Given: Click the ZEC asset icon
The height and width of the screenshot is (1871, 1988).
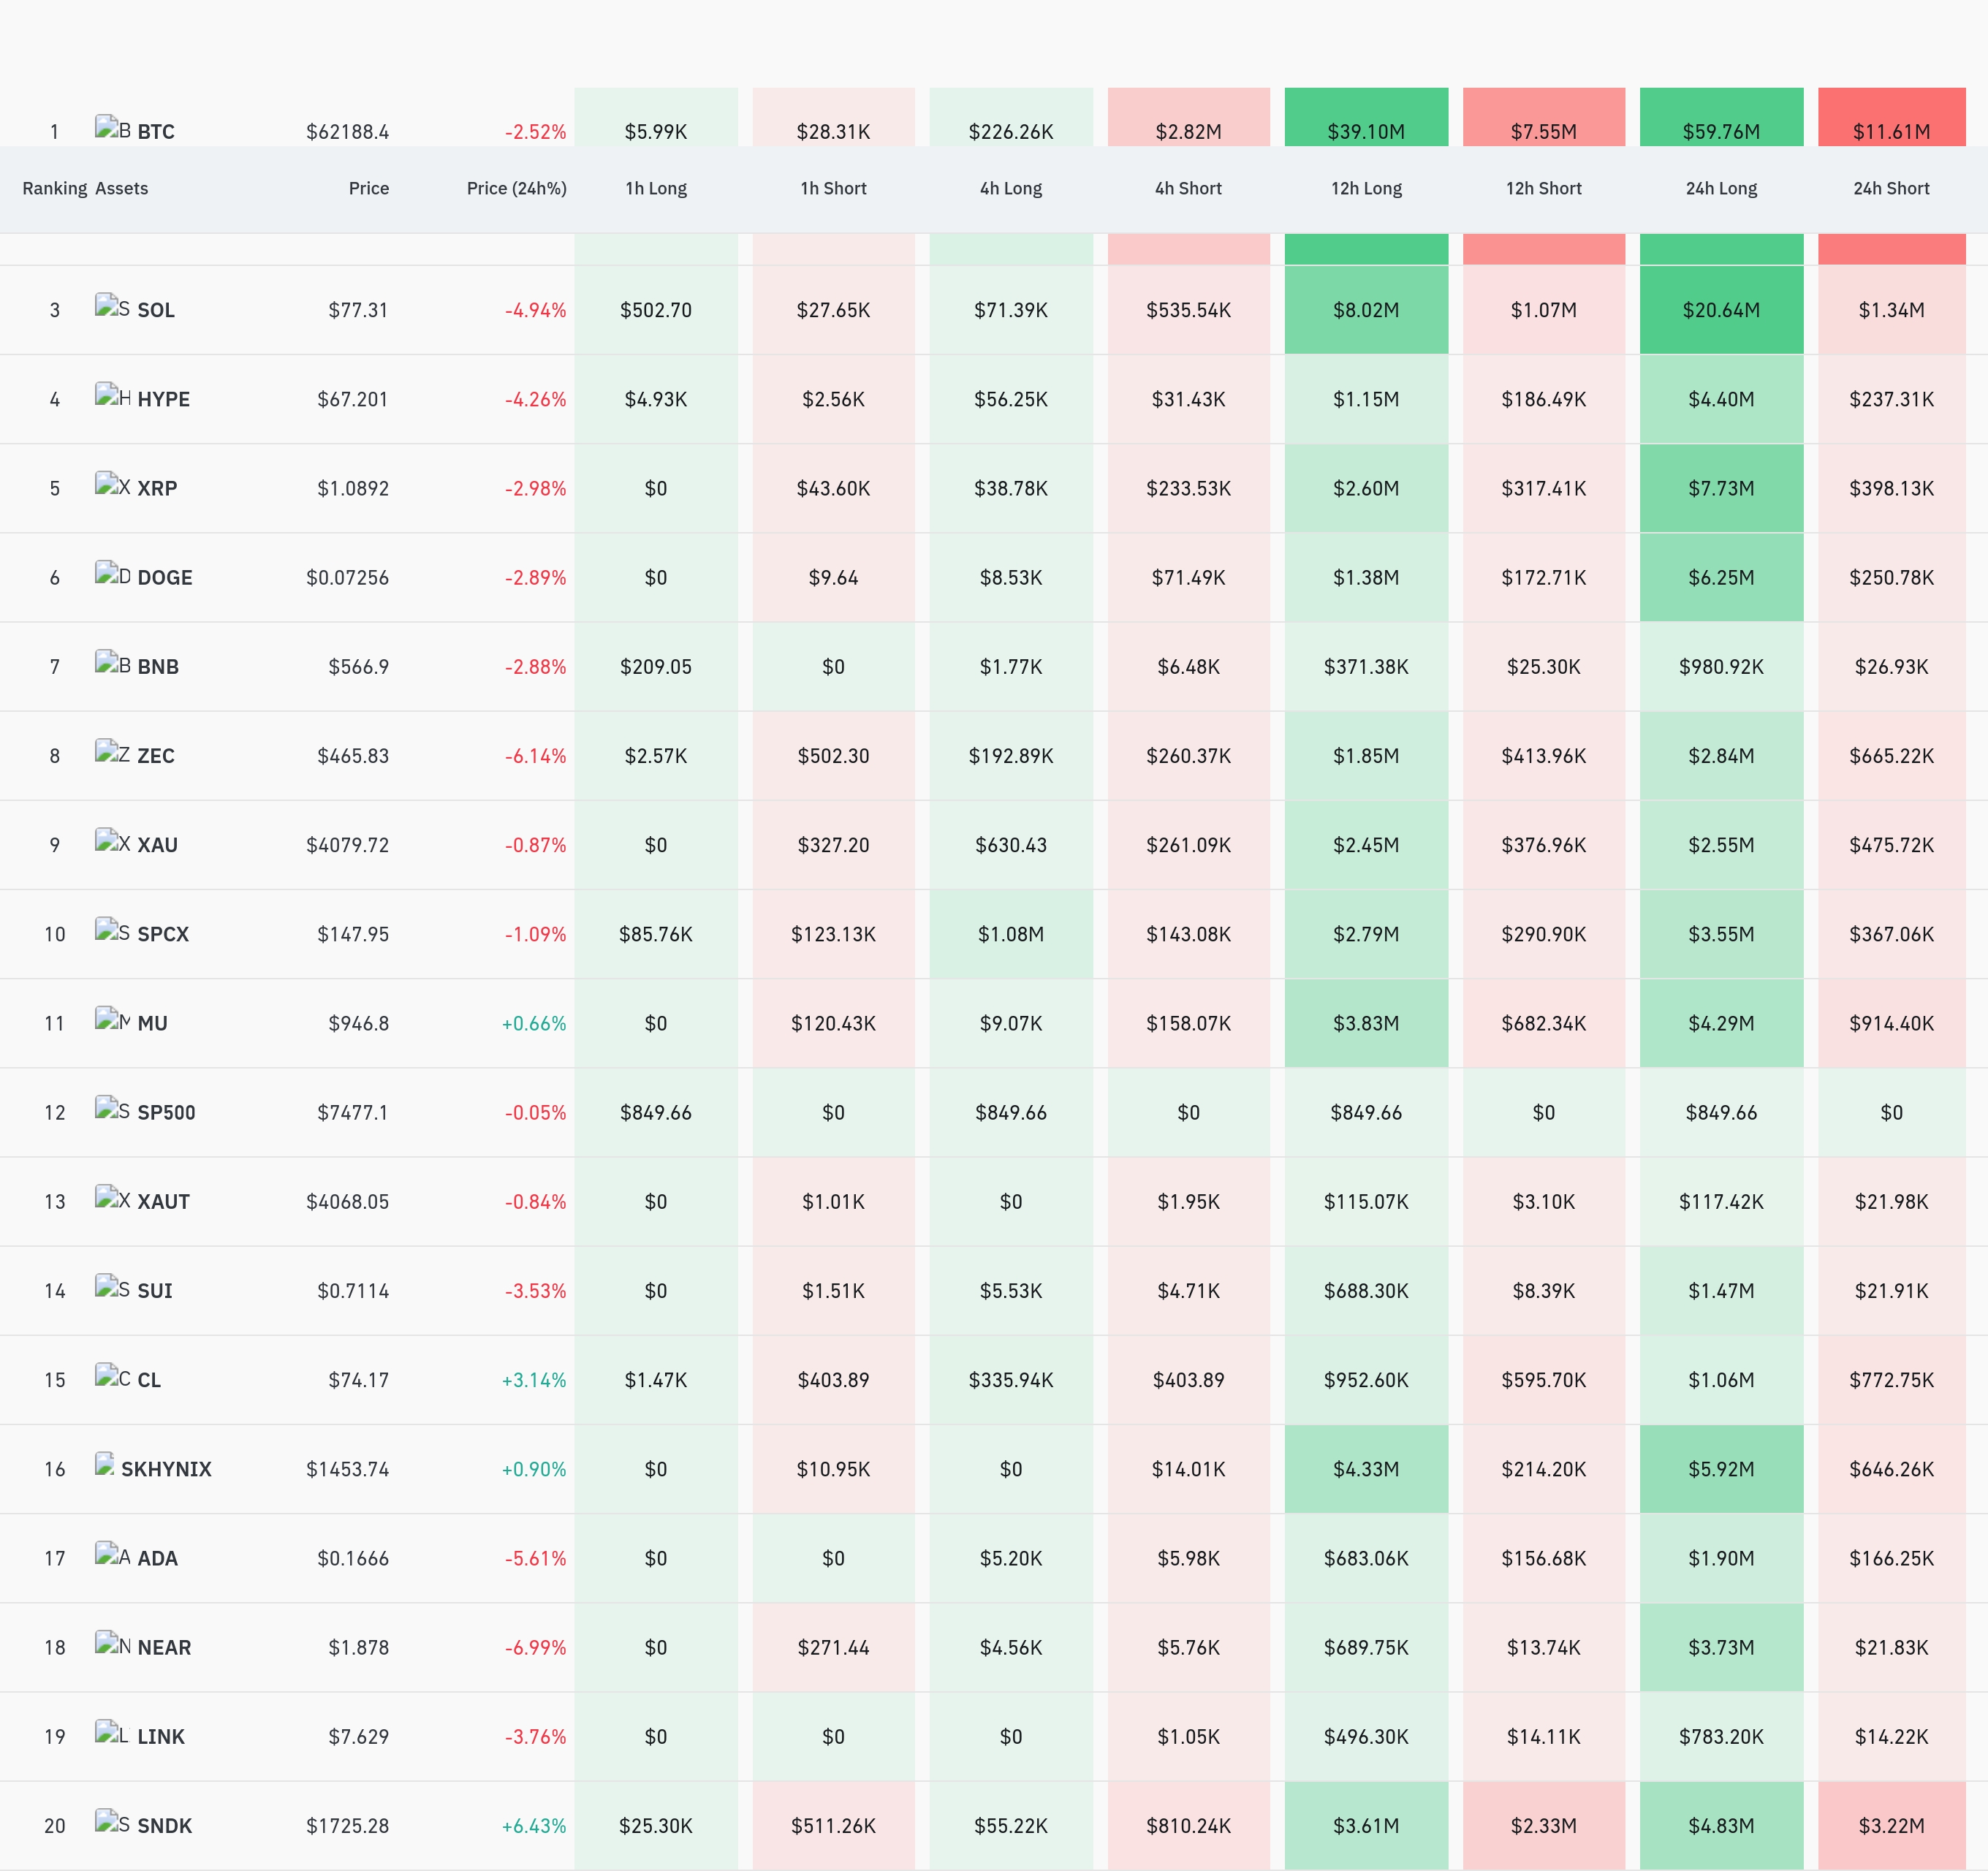Looking at the screenshot, I should click(x=112, y=752).
